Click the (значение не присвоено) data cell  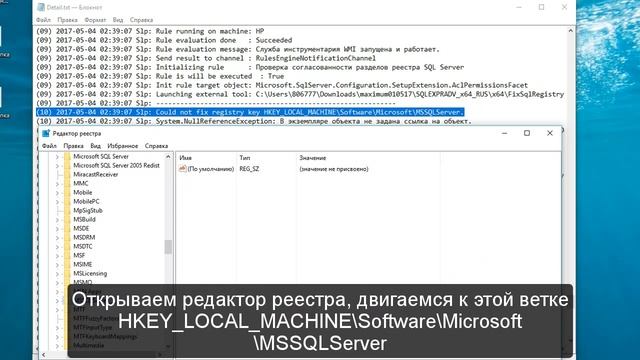click(334, 169)
